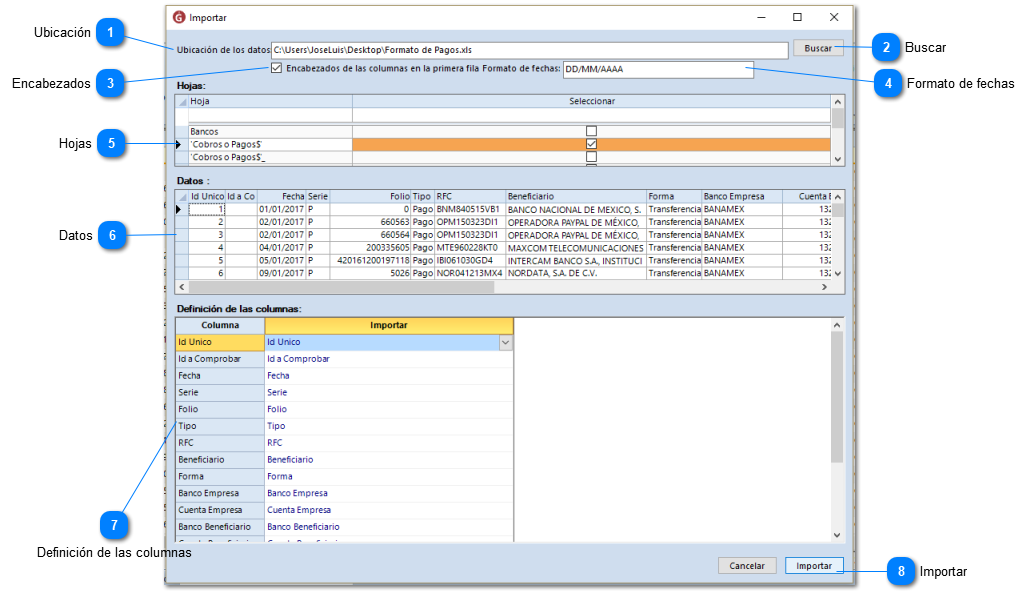This screenshot has height=596, width=1031.
Task: Click the blue callout badge number 2
Action: (x=885, y=47)
